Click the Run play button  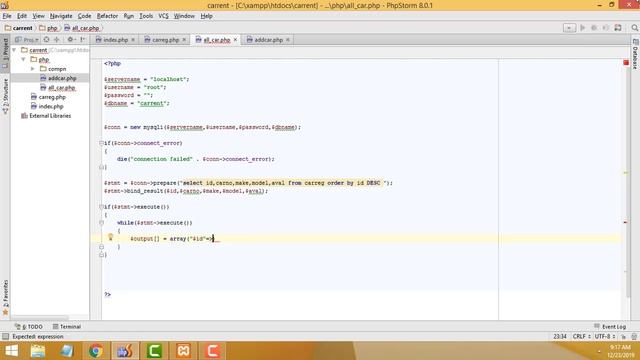[583, 28]
